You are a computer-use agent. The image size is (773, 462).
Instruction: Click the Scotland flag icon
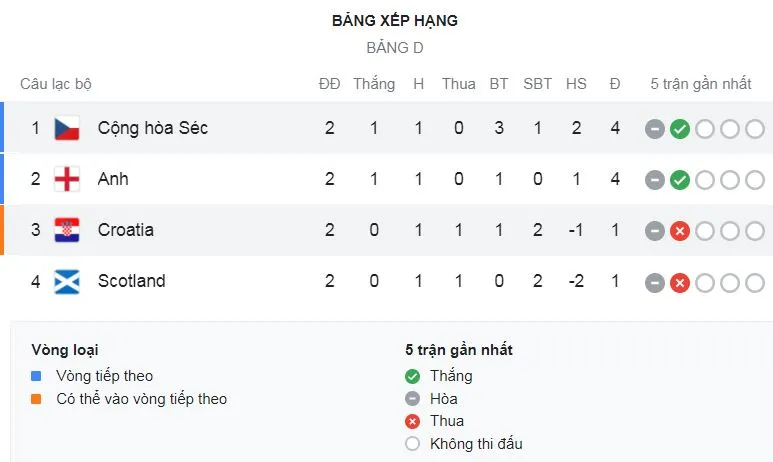(67, 281)
